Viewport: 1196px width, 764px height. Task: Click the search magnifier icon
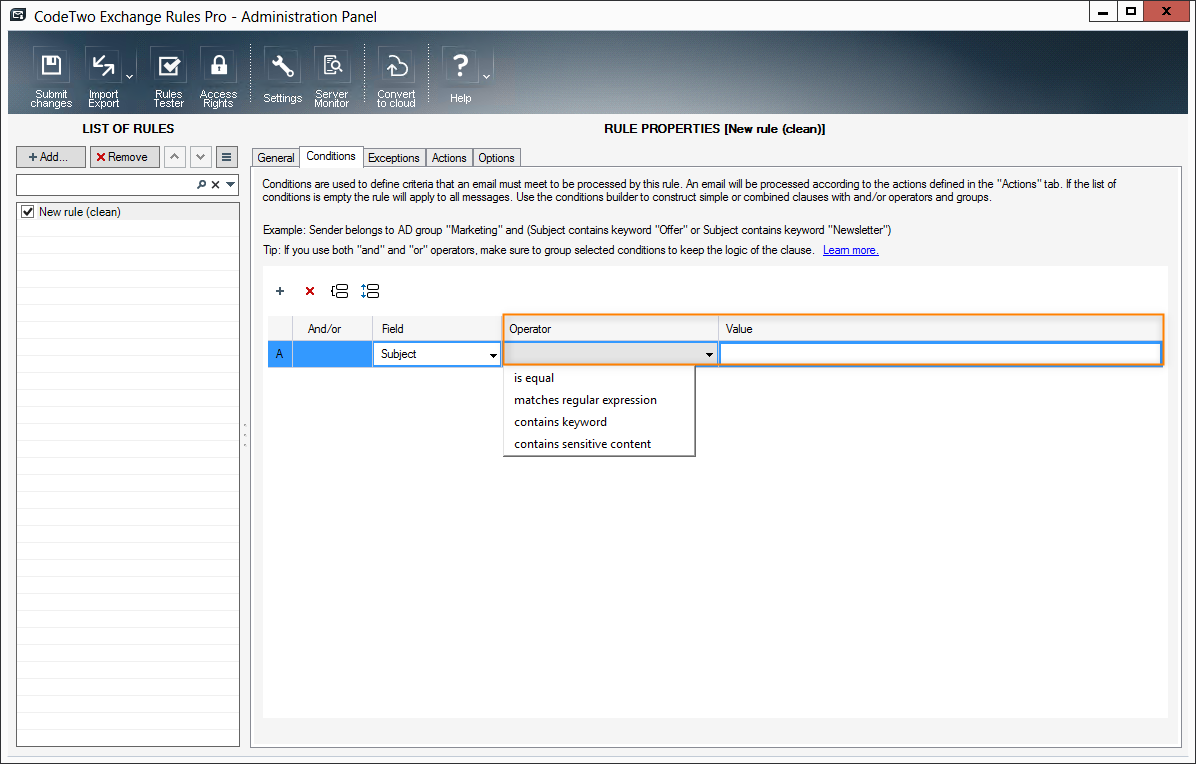[x=201, y=185]
